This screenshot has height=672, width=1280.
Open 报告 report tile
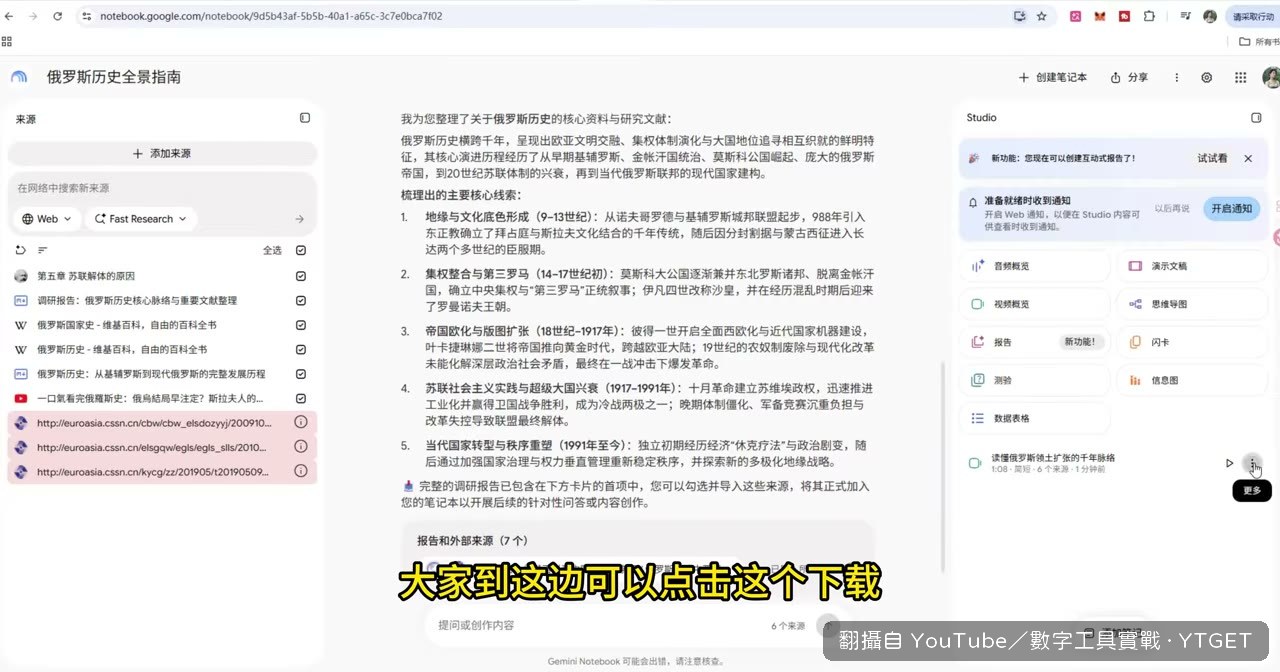pos(1035,342)
